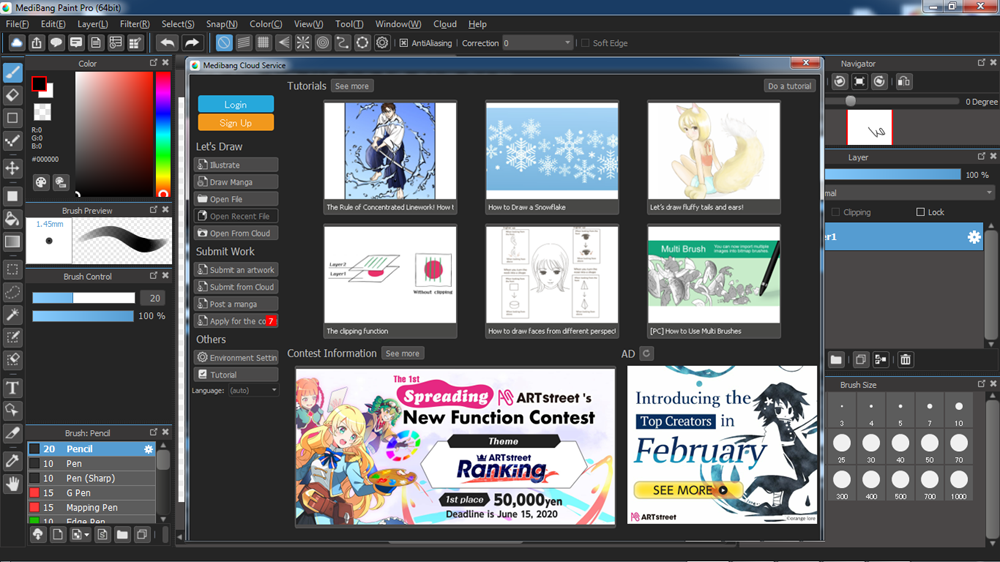
Task: Select the Bucket fill tool
Action: click(x=12, y=219)
